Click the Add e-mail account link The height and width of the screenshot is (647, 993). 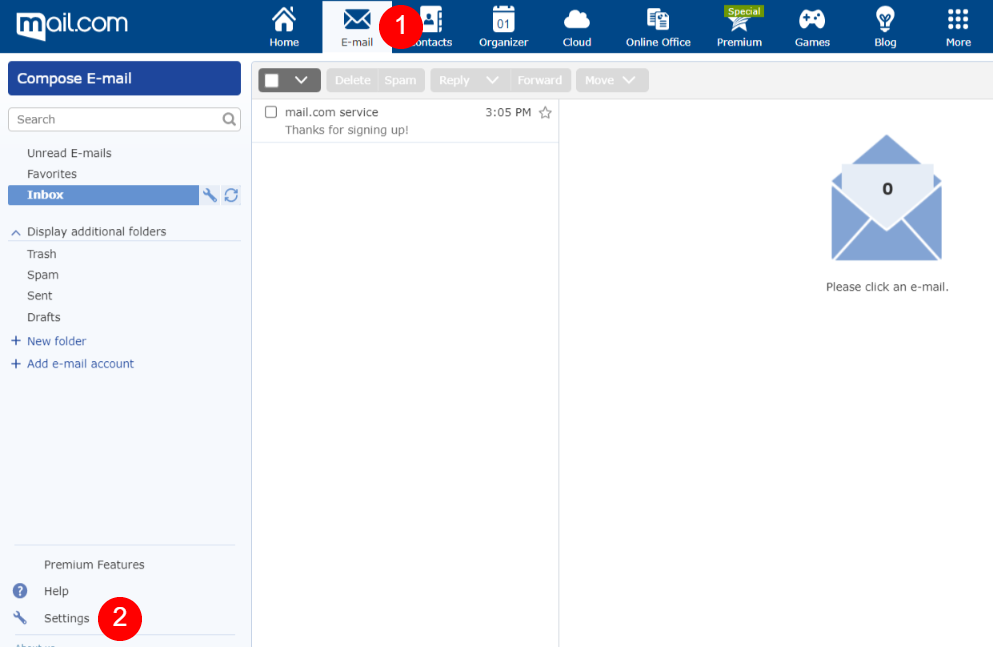coord(80,364)
